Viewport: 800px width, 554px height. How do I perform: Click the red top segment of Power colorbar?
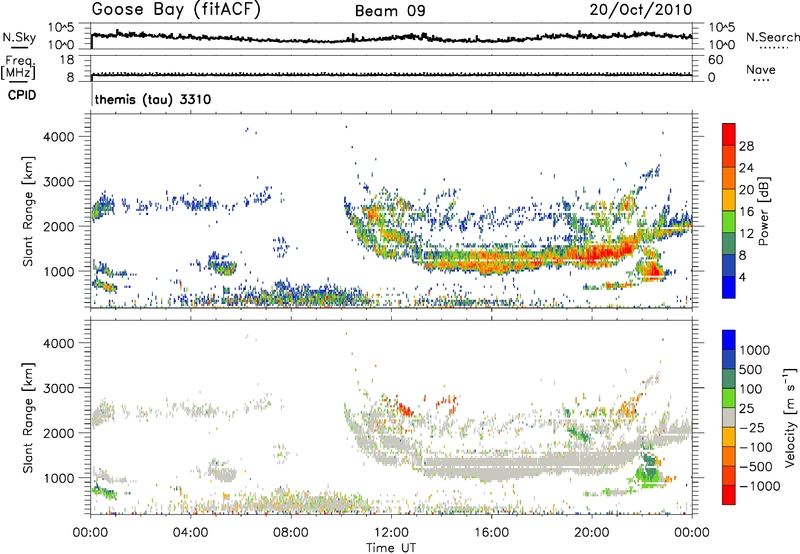[729, 135]
